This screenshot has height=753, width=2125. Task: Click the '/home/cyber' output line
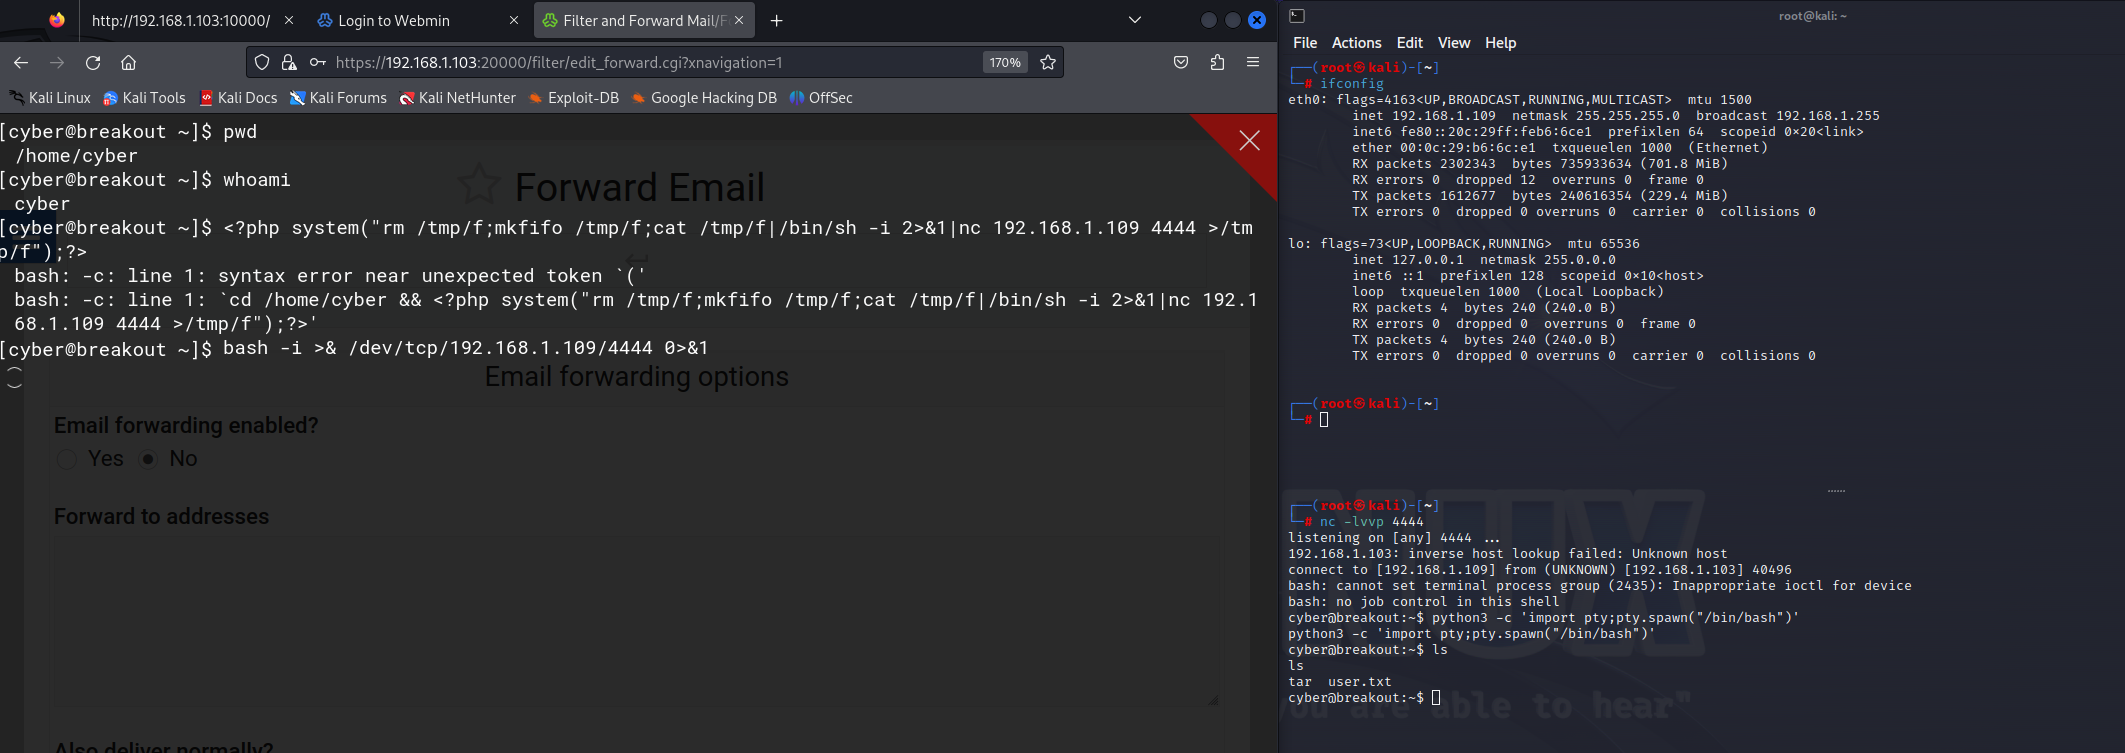(x=77, y=156)
